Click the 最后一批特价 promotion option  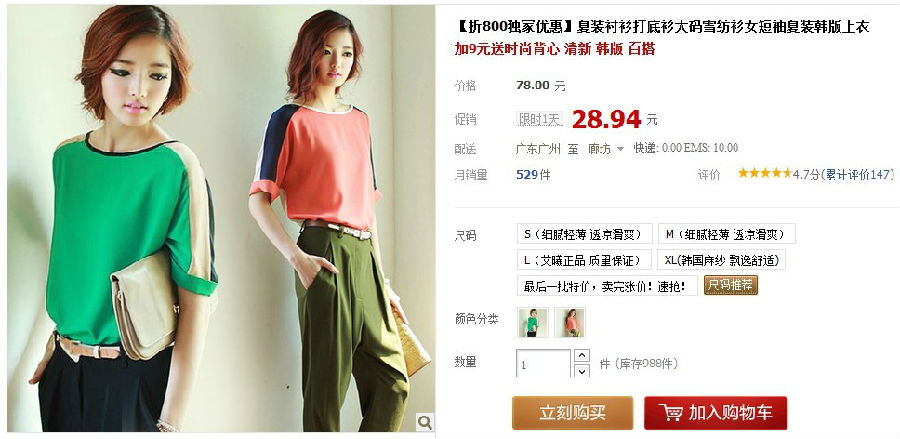point(607,286)
